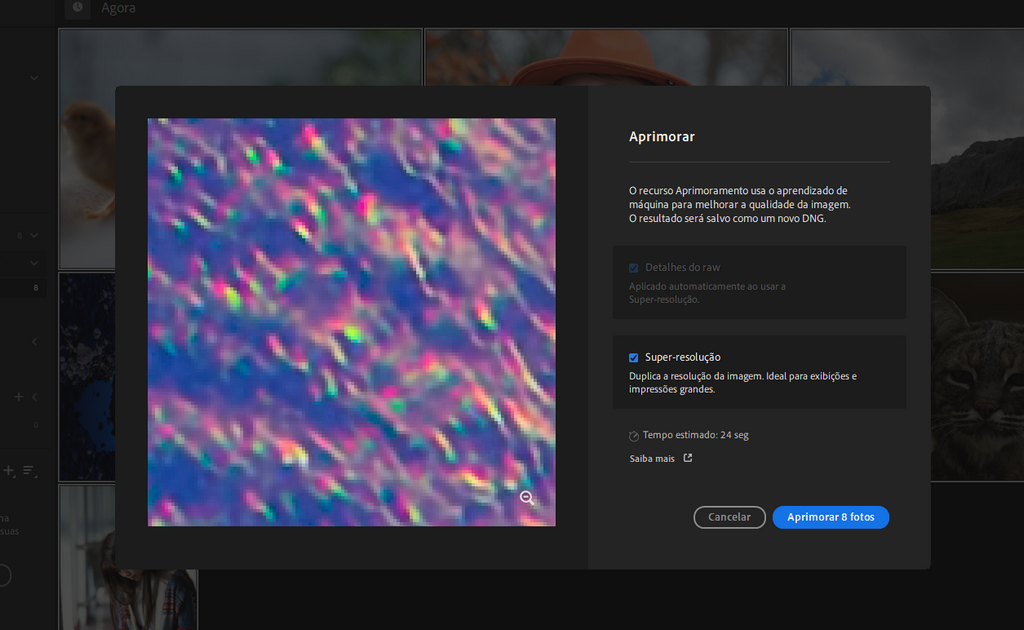Click the left-pointing chevron beside the plus icon
This screenshot has height=630, width=1024.
tap(35, 397)
